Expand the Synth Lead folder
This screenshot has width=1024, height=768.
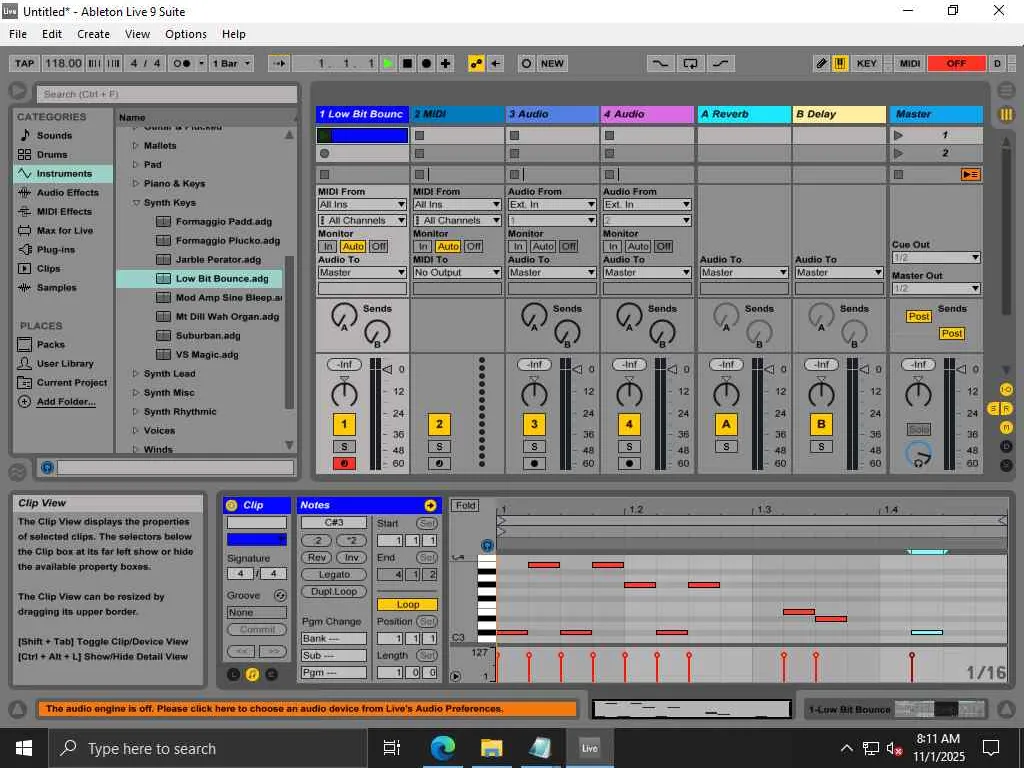[x=136, y=374]
